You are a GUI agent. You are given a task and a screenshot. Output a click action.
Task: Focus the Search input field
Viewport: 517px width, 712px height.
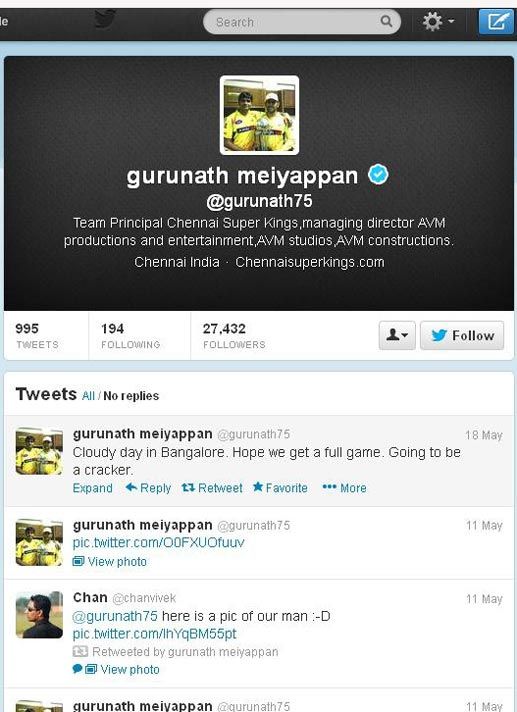coord(302,22)
